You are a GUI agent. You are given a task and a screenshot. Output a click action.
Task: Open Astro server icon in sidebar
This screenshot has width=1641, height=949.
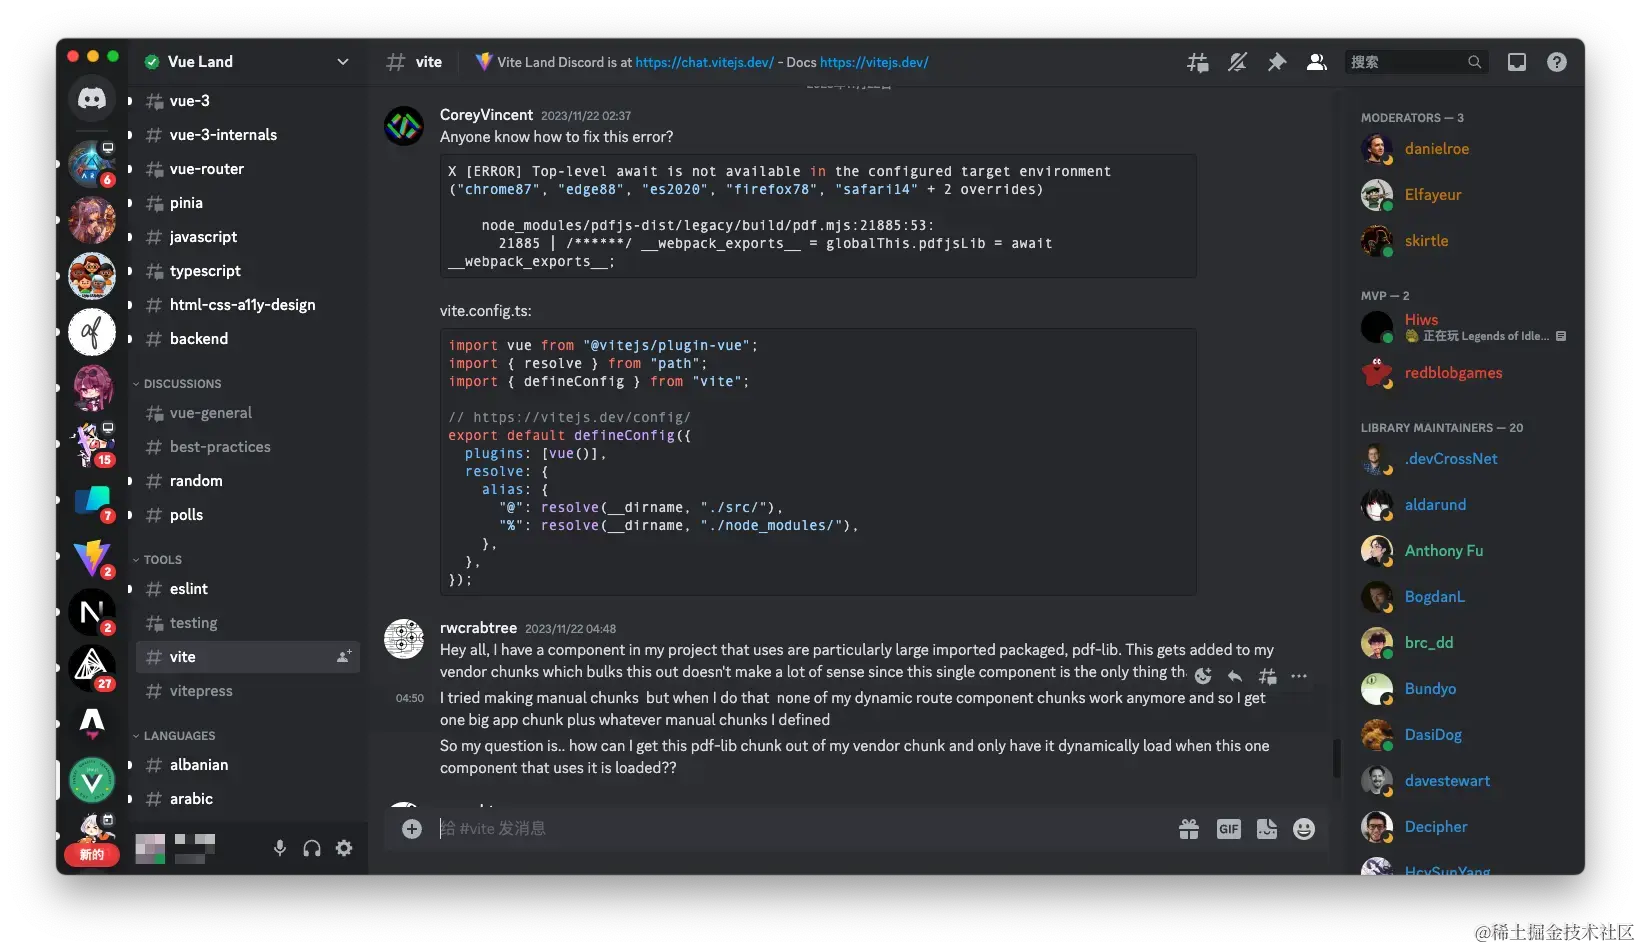coord(92,724)
